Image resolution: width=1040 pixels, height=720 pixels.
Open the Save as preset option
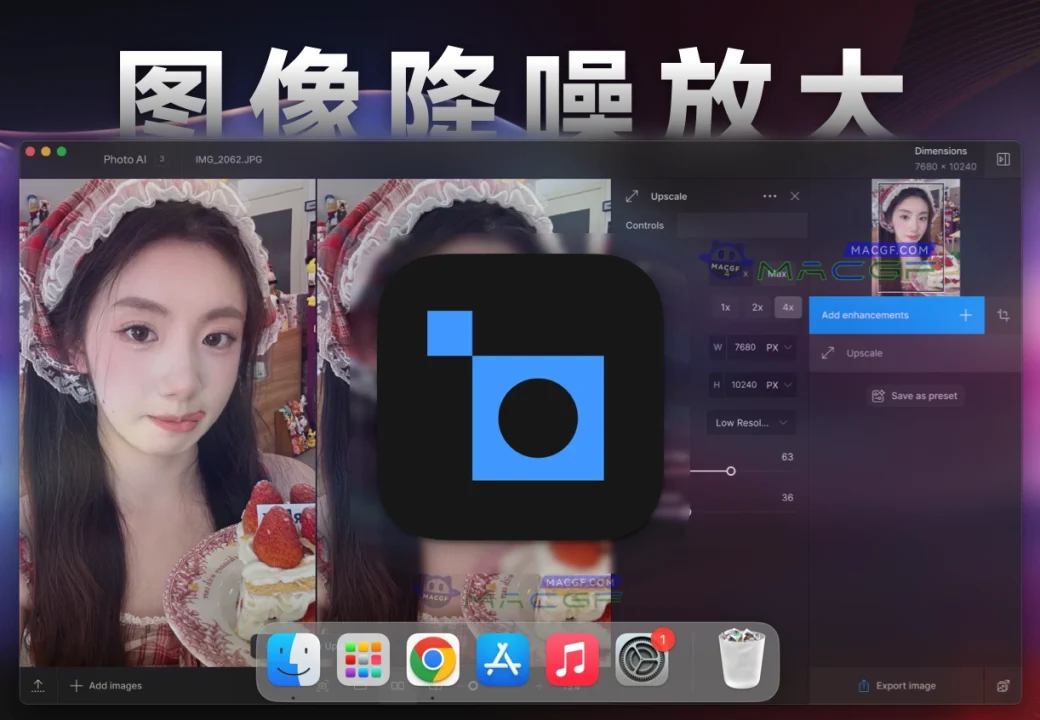coord(915,396)
